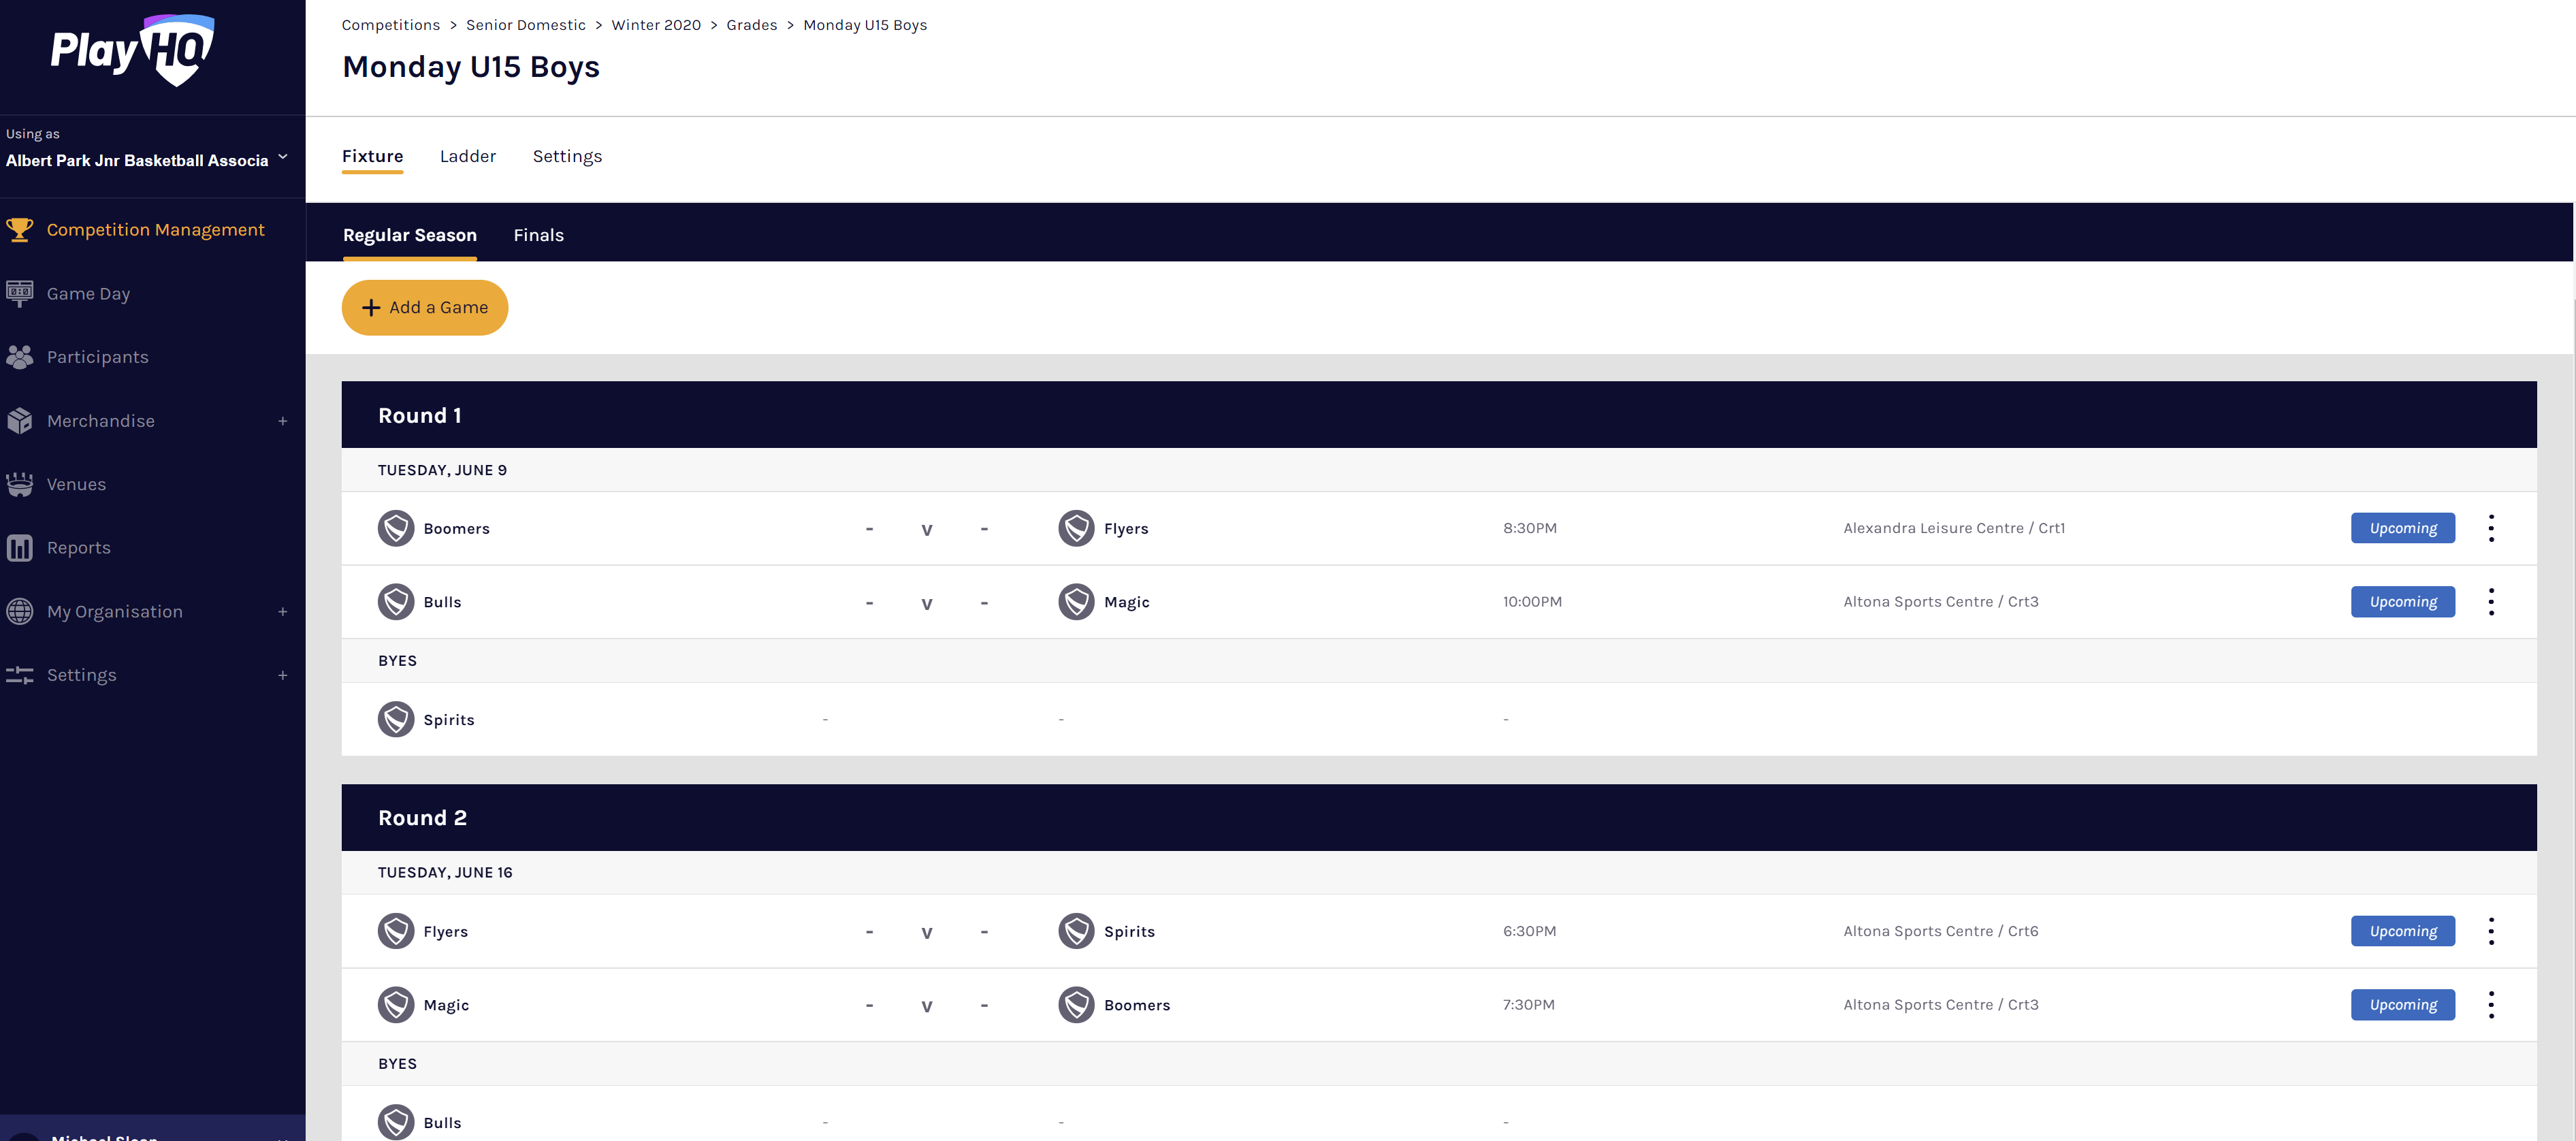Click the Reports chart icon
2576x1141 pixels.
pos(20,548)
